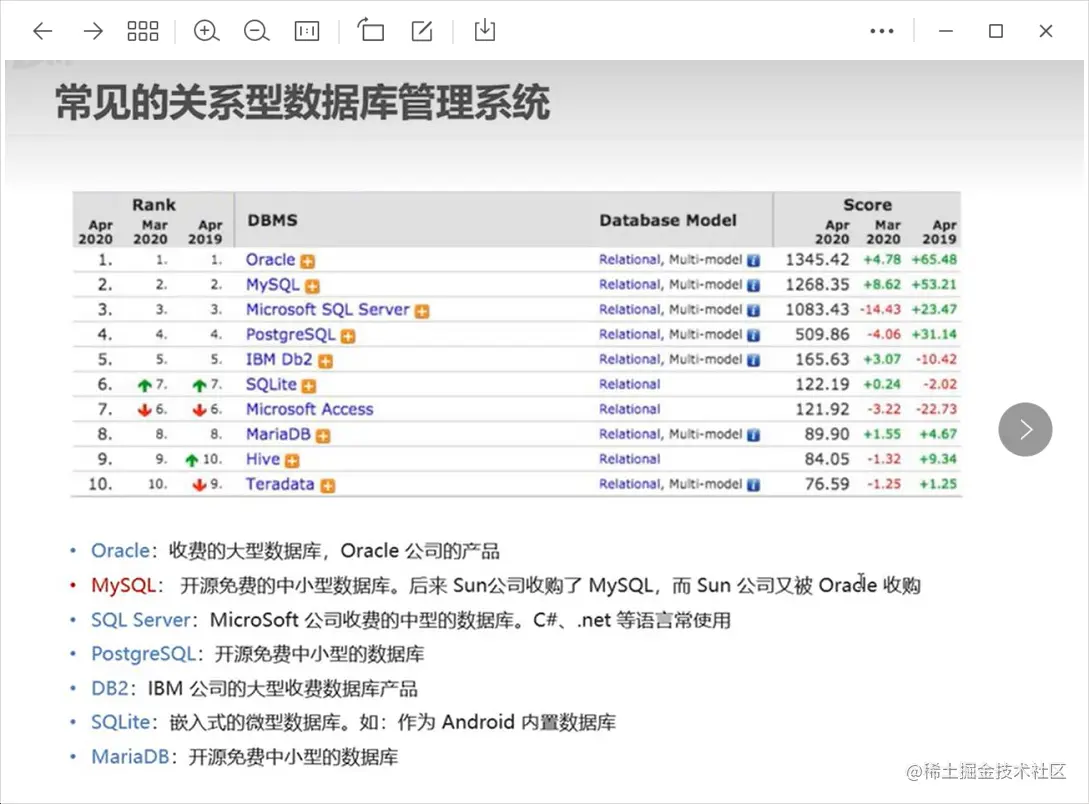Viewport: 1089px width, 804px height.
Task: Open the MySQL link in the table
Action: click(272, 285)
